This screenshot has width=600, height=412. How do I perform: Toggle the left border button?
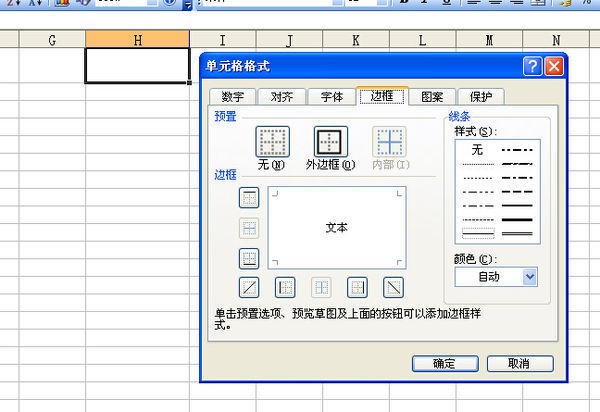coord(285,287)
